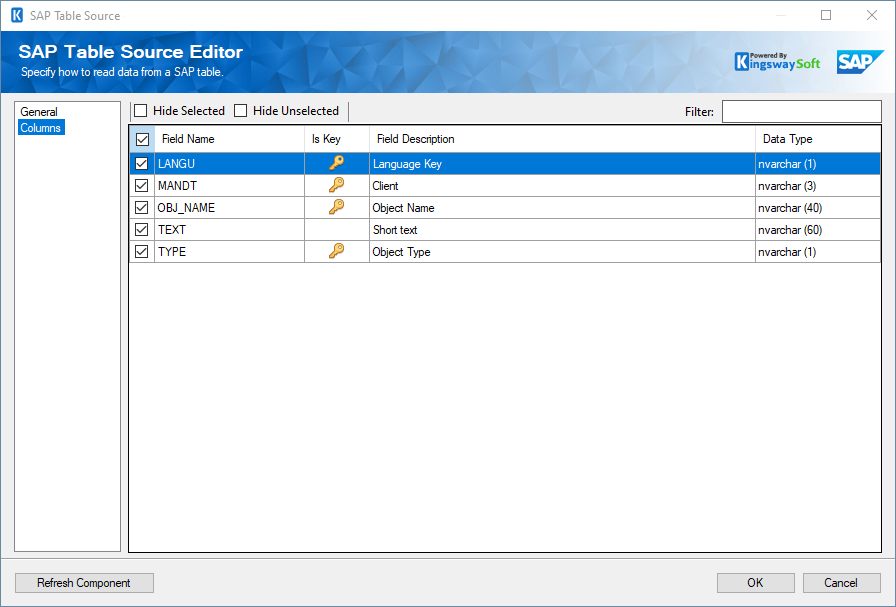Confirm changes with OK
The width and height of the screenshot is (896, 607).
point(755,583)
